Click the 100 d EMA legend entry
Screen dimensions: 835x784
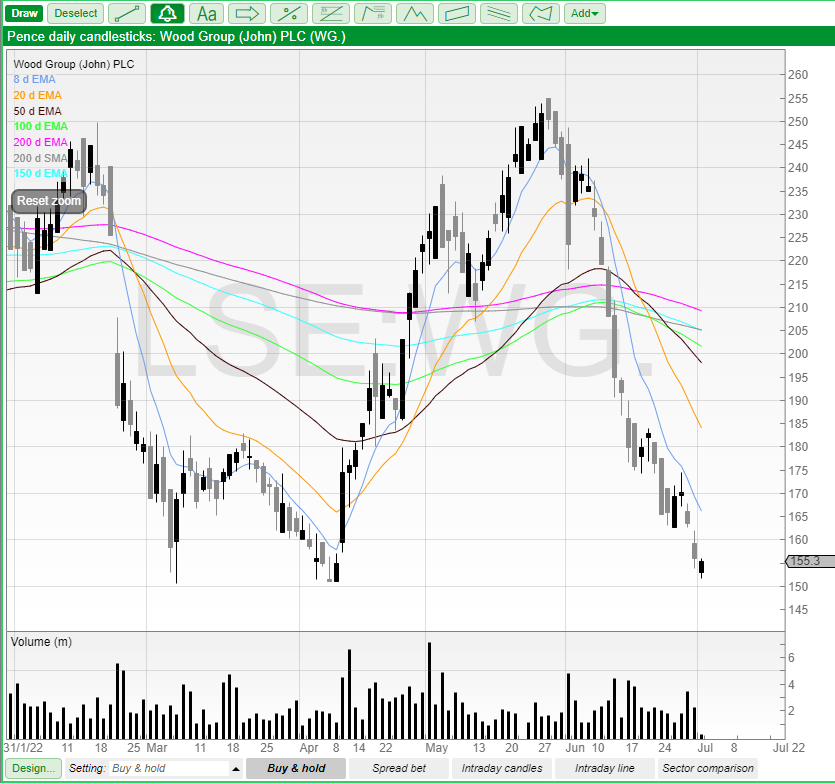tap(40, 126)
